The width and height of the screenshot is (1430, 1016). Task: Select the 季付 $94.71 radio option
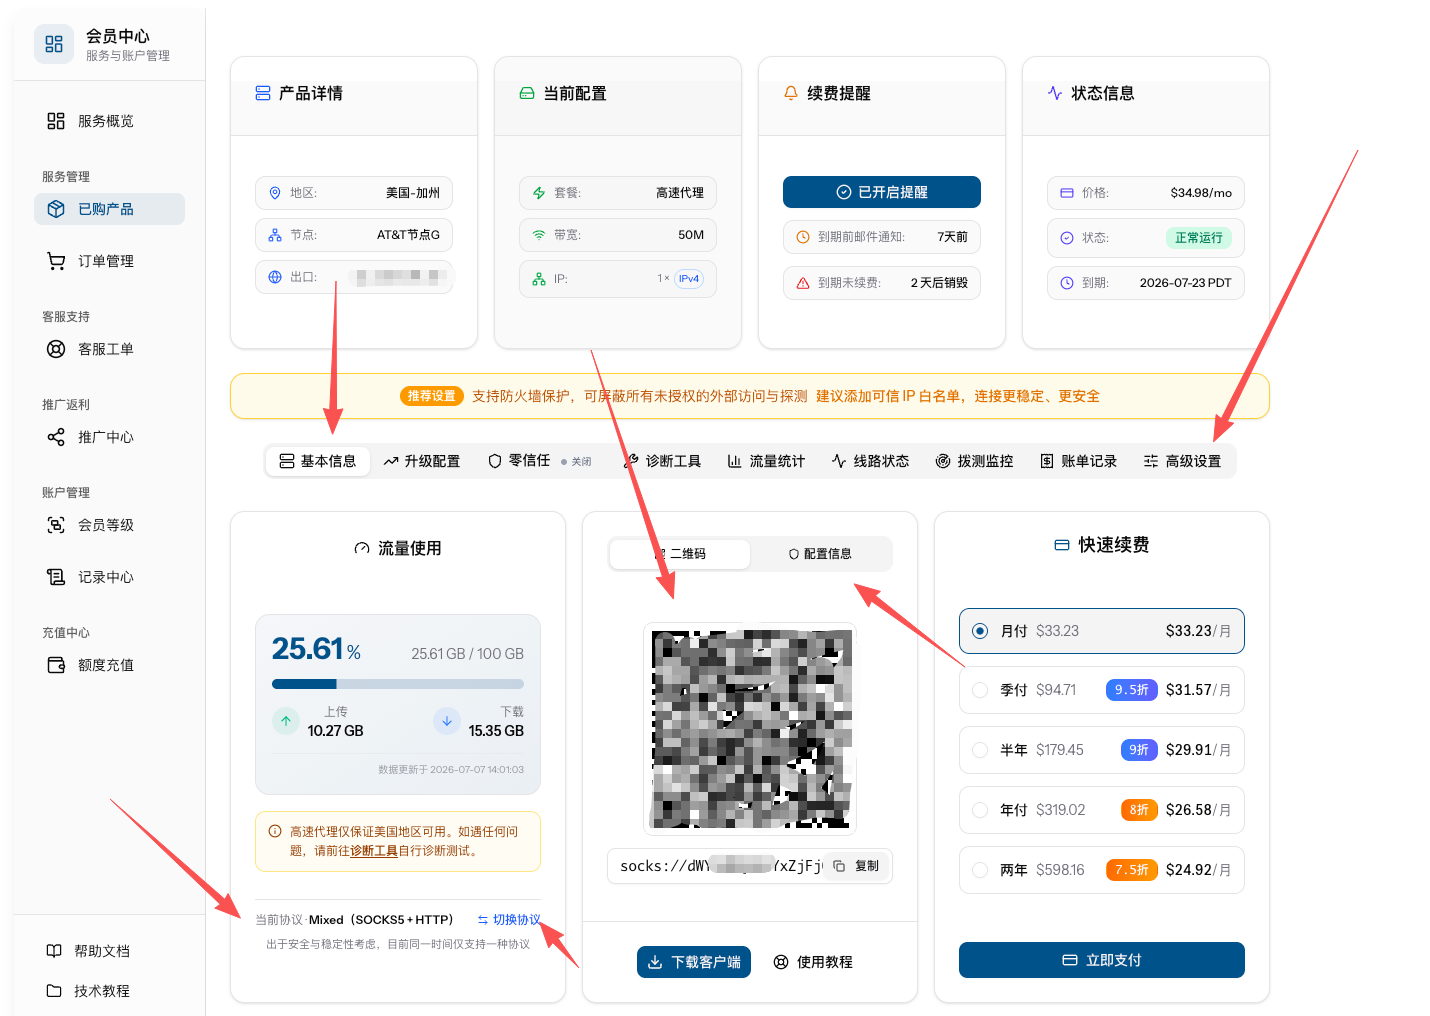pos(980,690)
